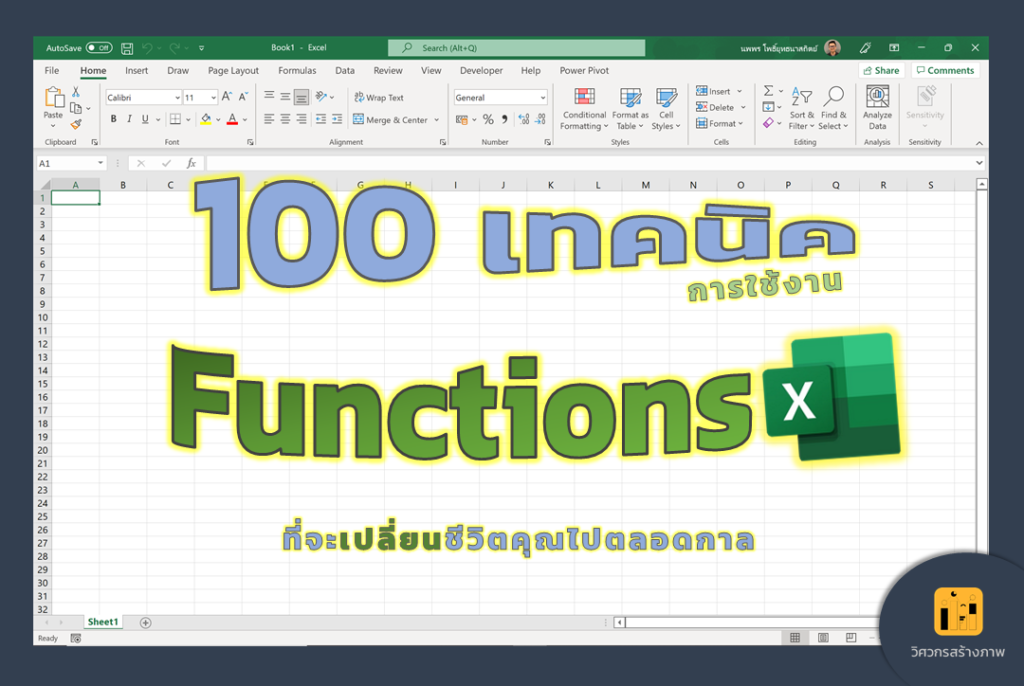The height and width of the screenshot is (686, 1024).
Task: Open Format as Table
Action: pos(630,108)
